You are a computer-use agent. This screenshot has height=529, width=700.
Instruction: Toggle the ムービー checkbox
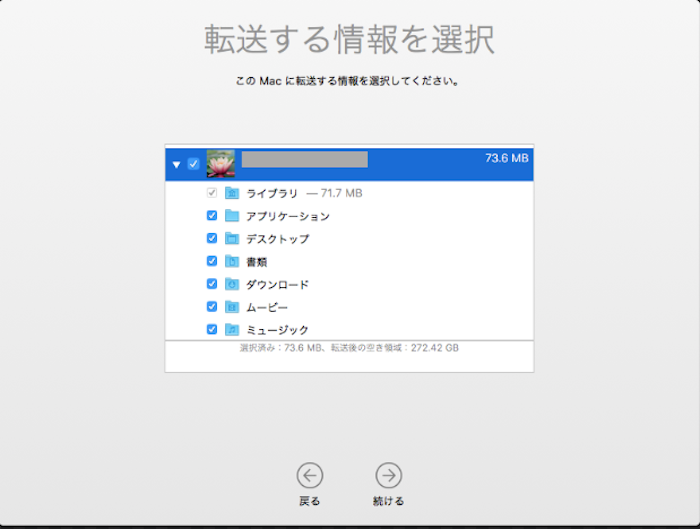[x=211, y=307]
